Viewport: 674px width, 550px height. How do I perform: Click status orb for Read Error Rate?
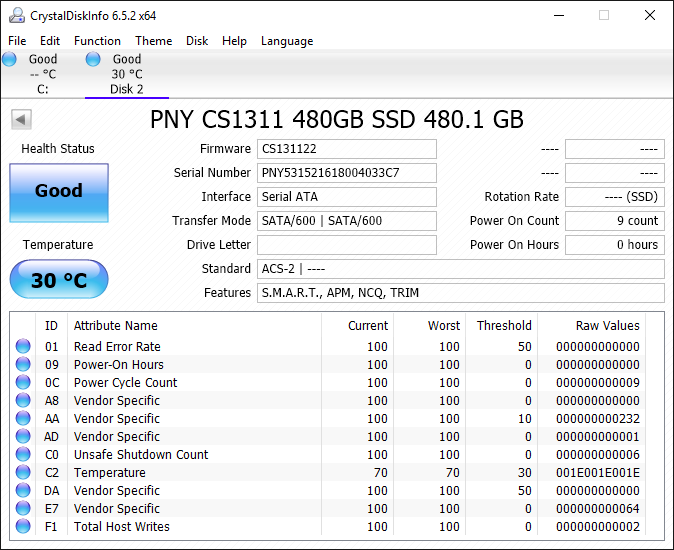(x=23, y=347)
